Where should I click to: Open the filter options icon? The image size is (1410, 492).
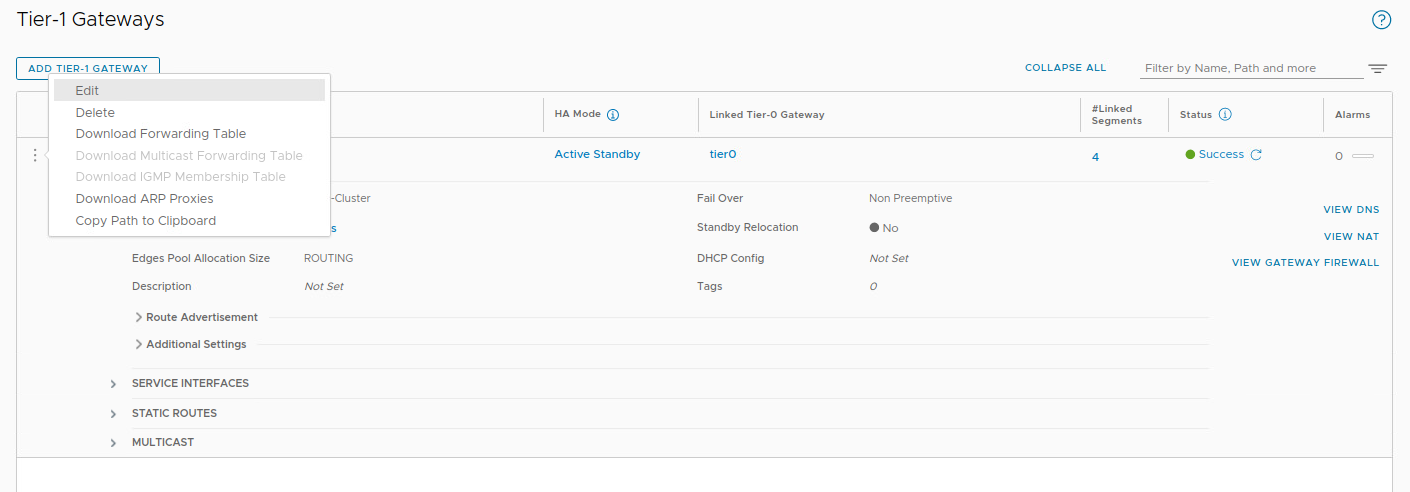pyautogui.click(x=1378, y=69)
